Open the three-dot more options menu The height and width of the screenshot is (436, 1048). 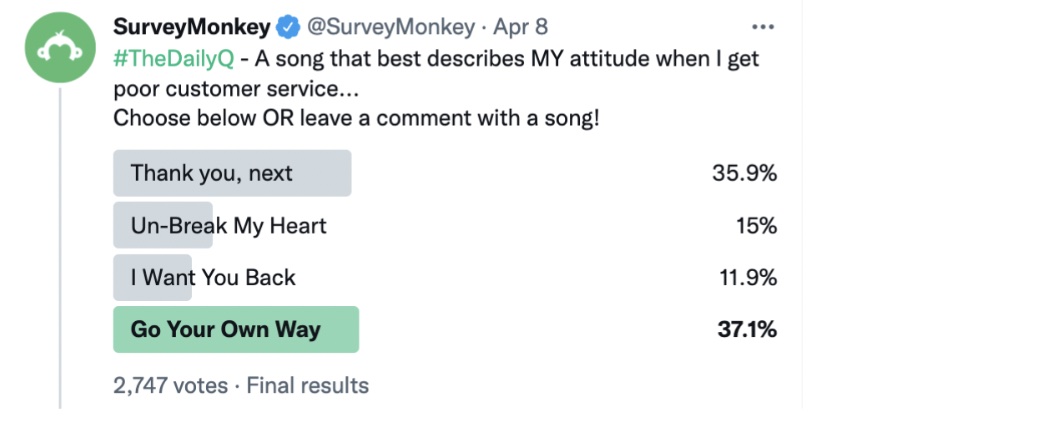coord(763,27)
